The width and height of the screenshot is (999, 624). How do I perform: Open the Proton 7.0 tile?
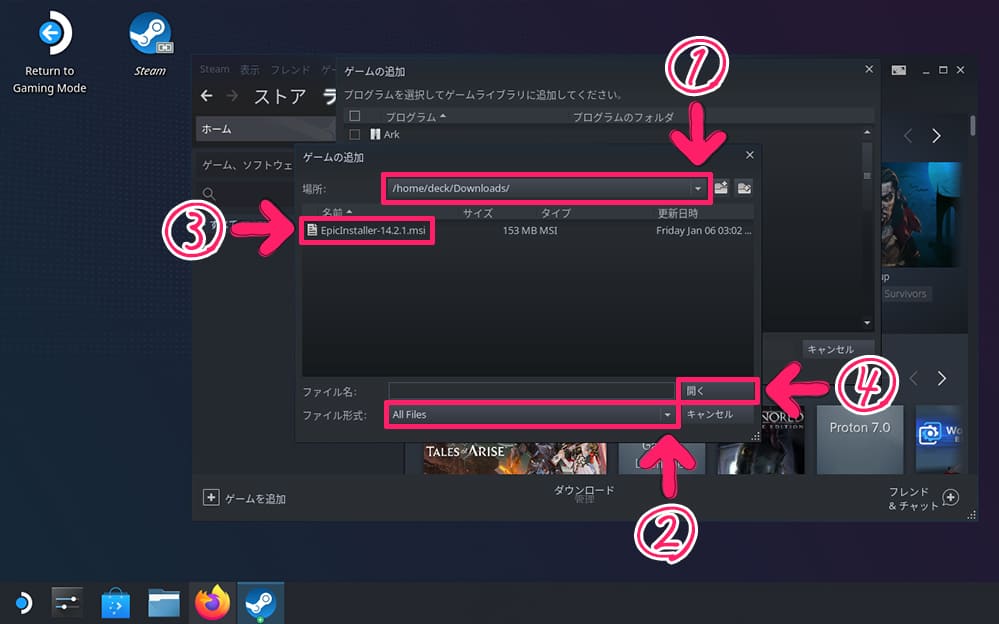[859, 440]
